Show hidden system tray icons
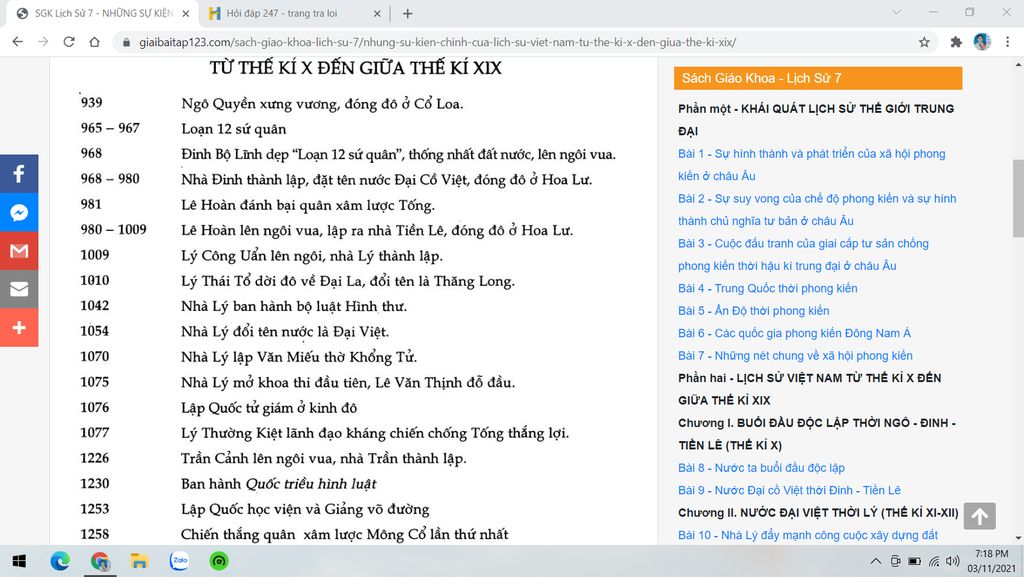Image resolution: width=1024 pixels, height=577 pixels. (876, 561)
